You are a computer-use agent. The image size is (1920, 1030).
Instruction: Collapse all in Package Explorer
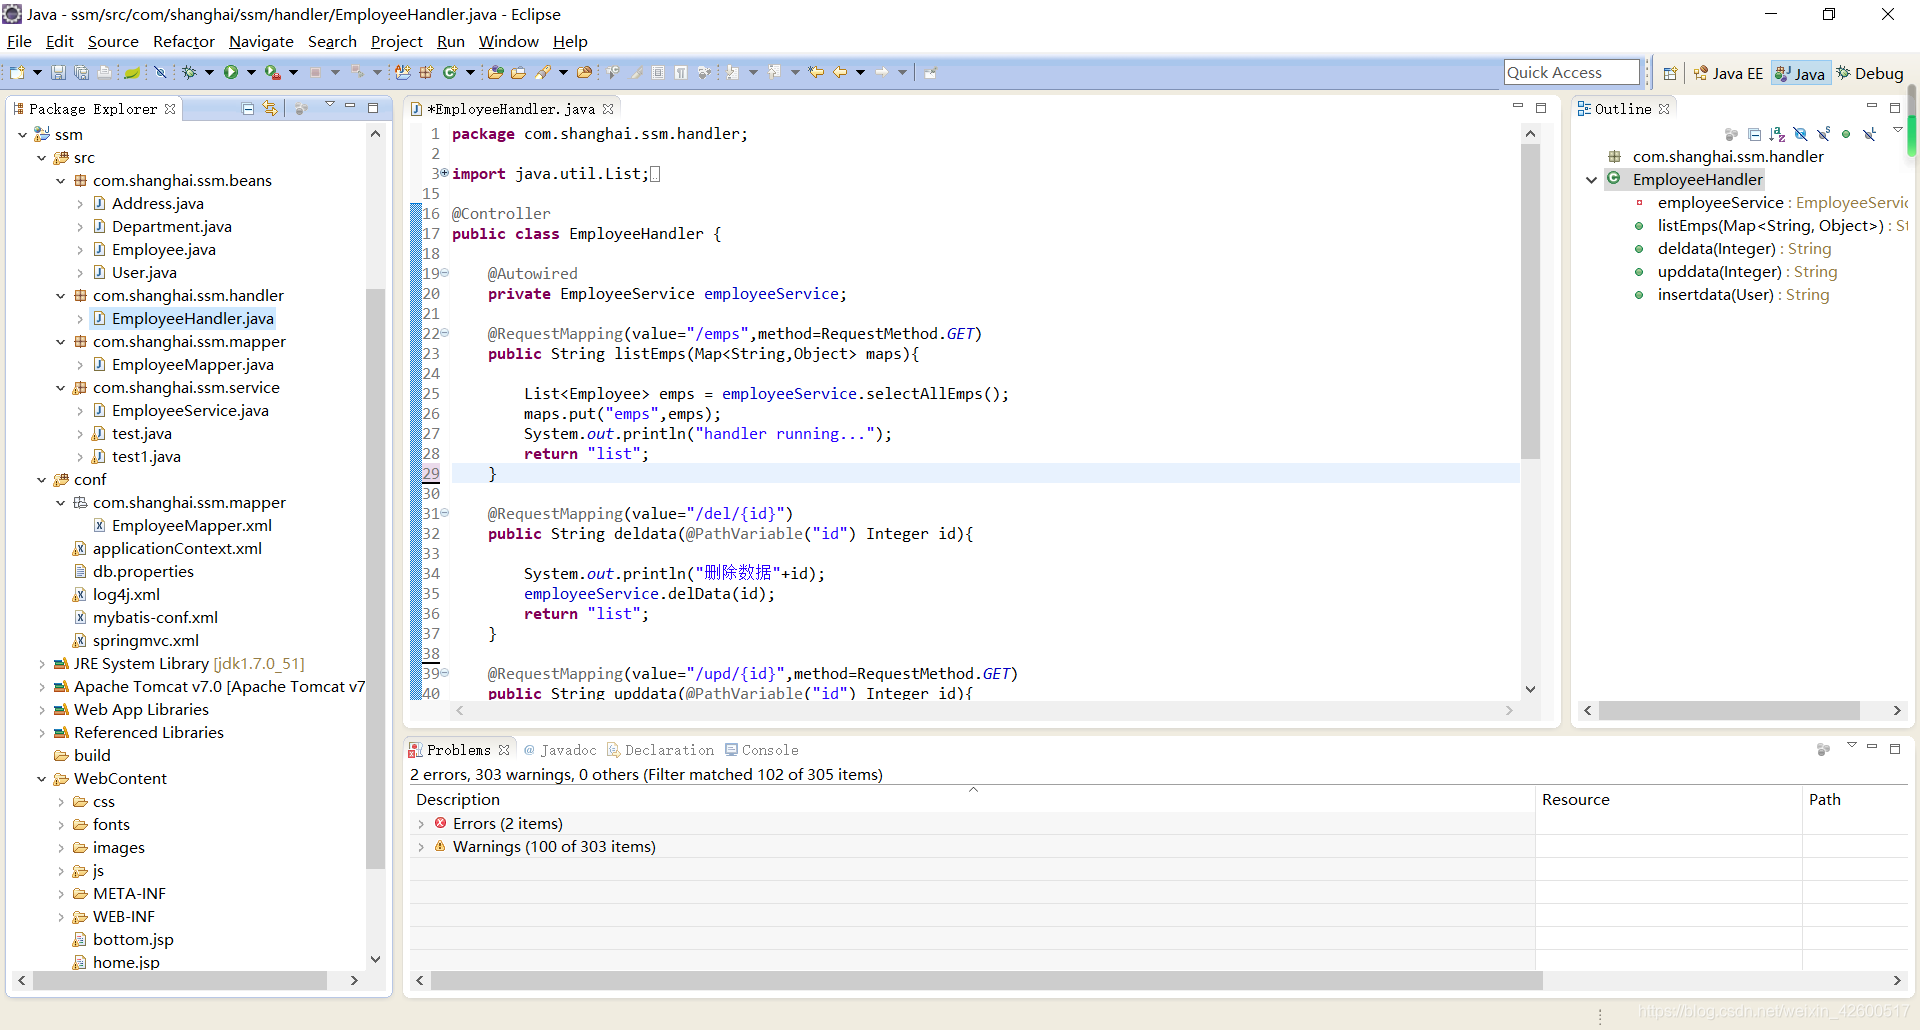[x=248, y=109]
